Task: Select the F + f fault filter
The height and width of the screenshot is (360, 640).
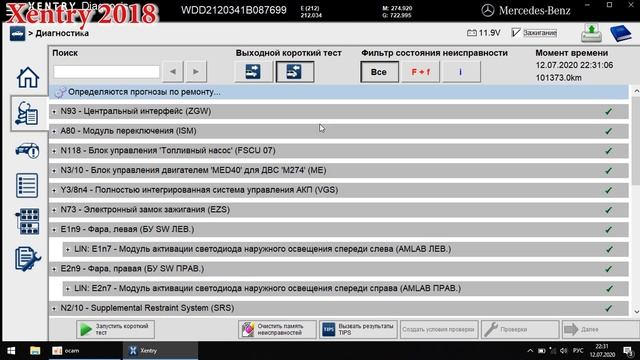Action: pos(420,72)
